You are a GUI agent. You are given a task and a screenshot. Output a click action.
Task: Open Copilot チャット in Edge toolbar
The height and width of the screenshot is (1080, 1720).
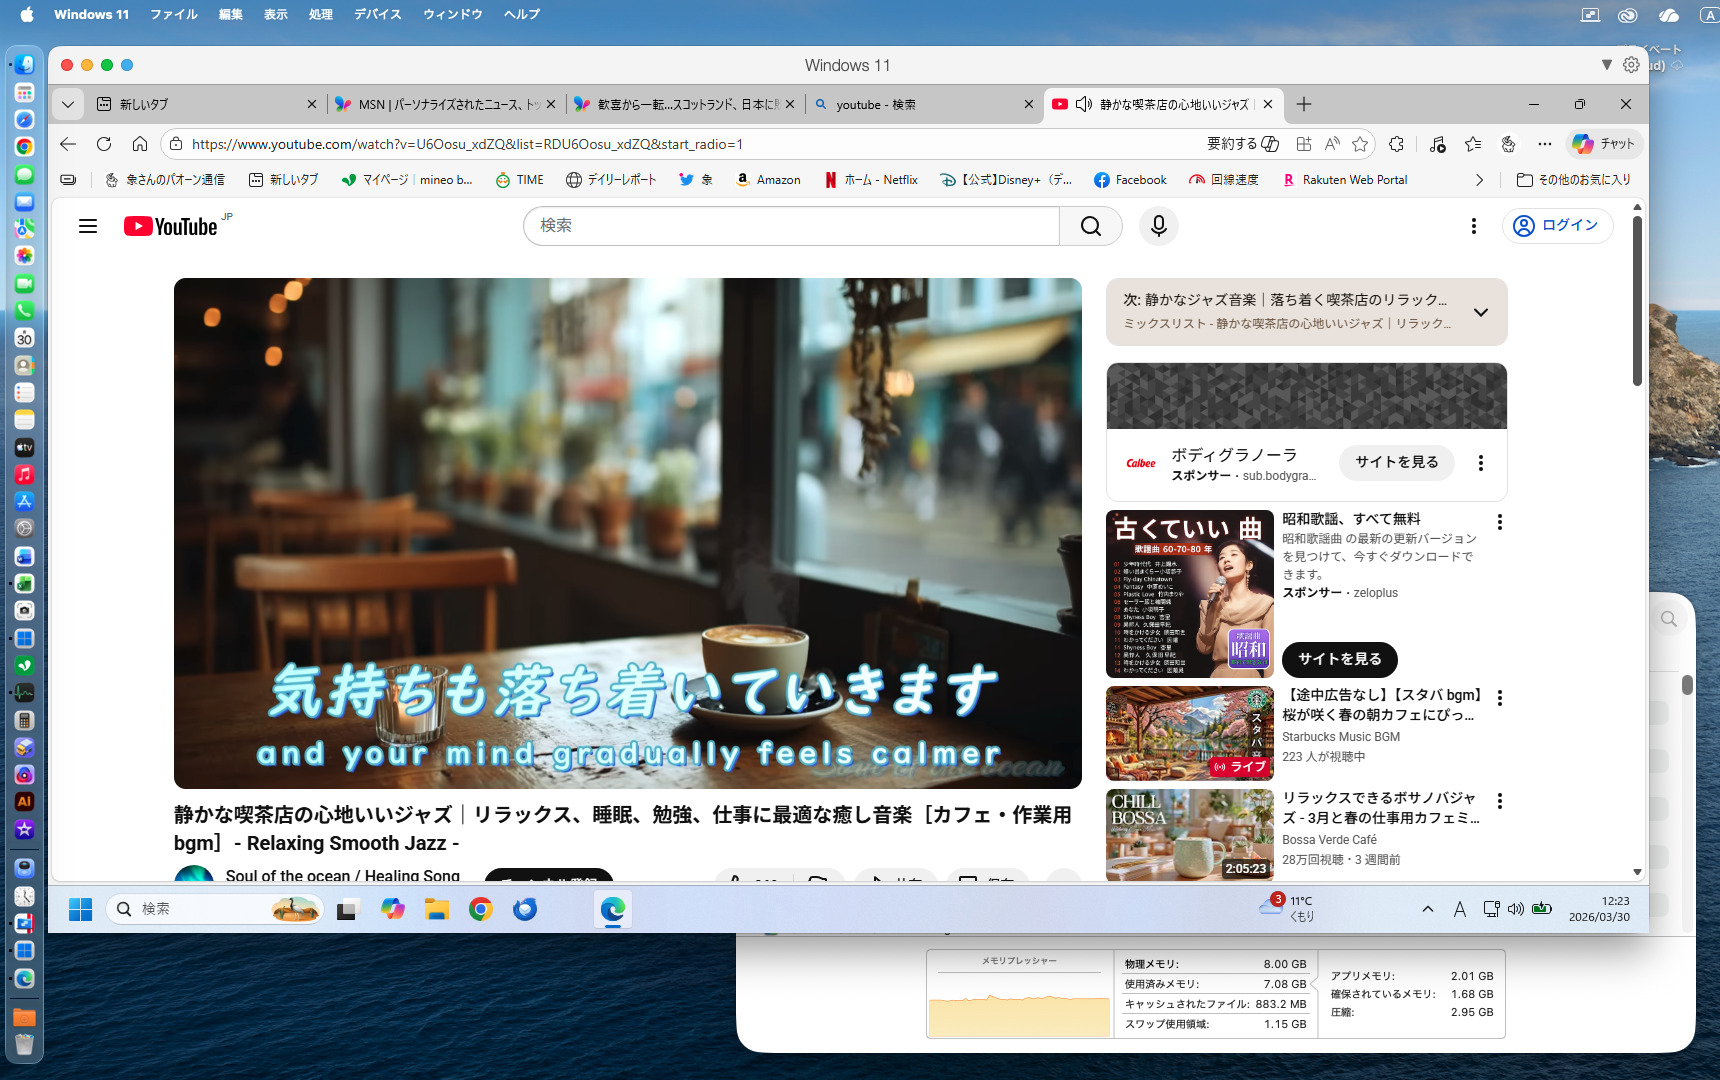tap(1604, 144)
